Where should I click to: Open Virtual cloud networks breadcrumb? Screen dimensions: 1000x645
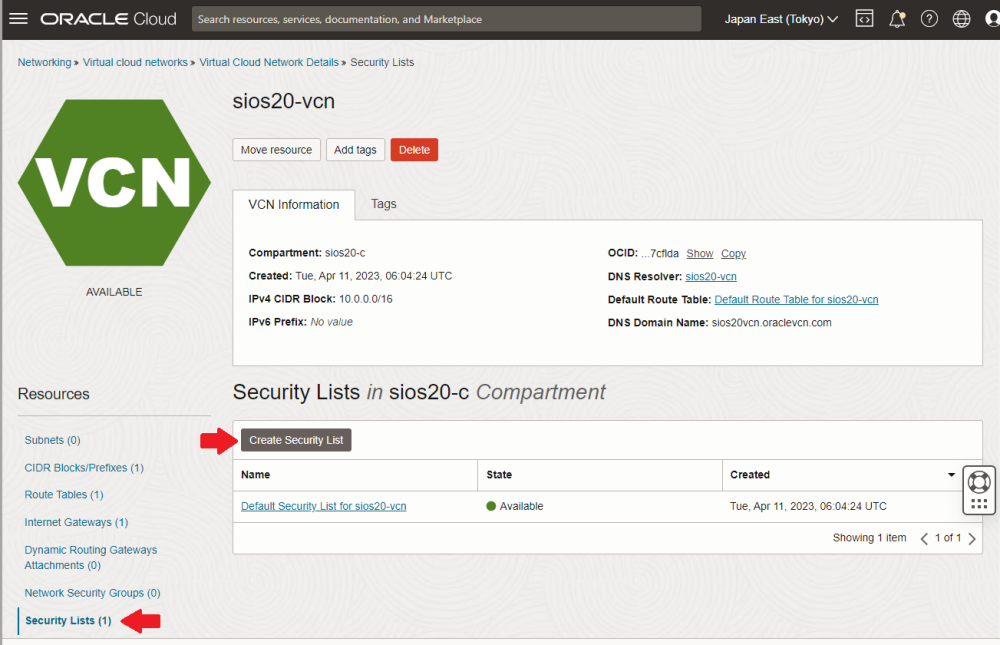click(x=135, y=62)
